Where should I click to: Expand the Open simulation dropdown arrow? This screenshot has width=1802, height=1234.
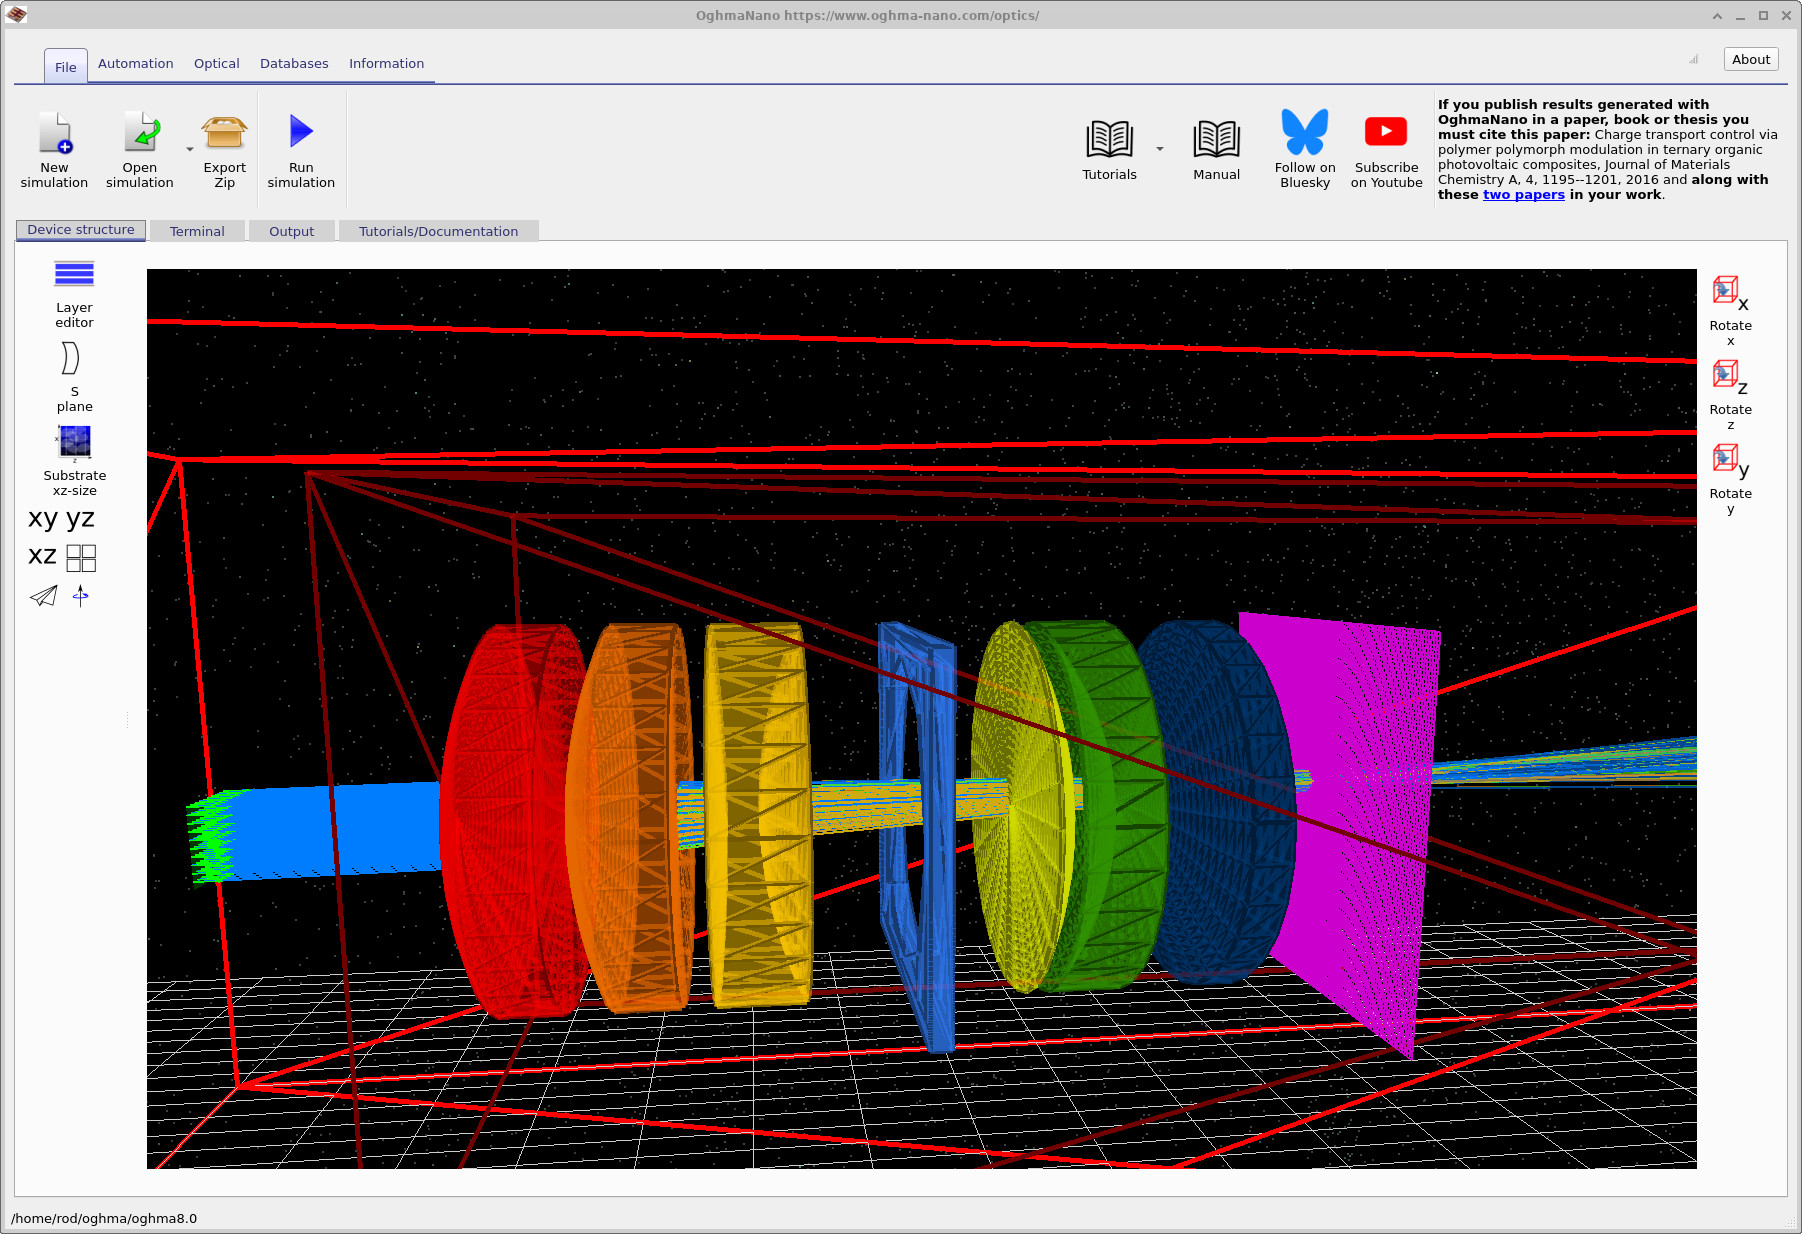[190, 150]
